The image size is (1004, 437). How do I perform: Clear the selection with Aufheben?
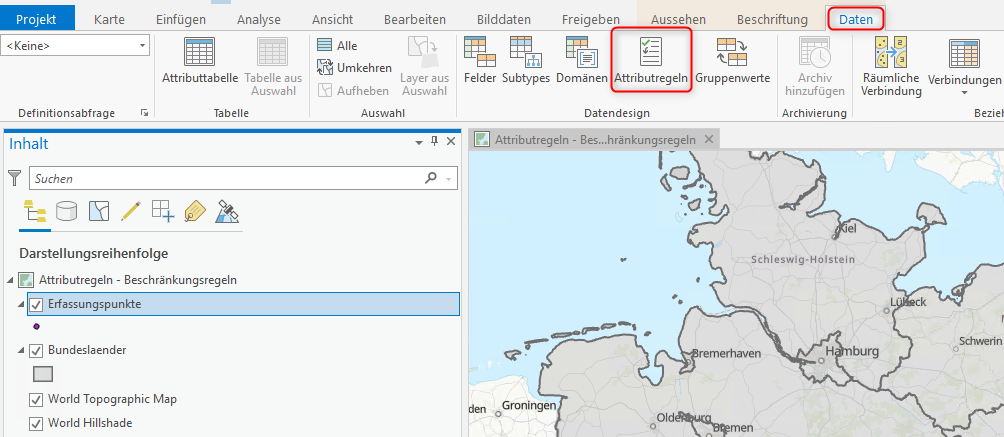pos(353,90)
